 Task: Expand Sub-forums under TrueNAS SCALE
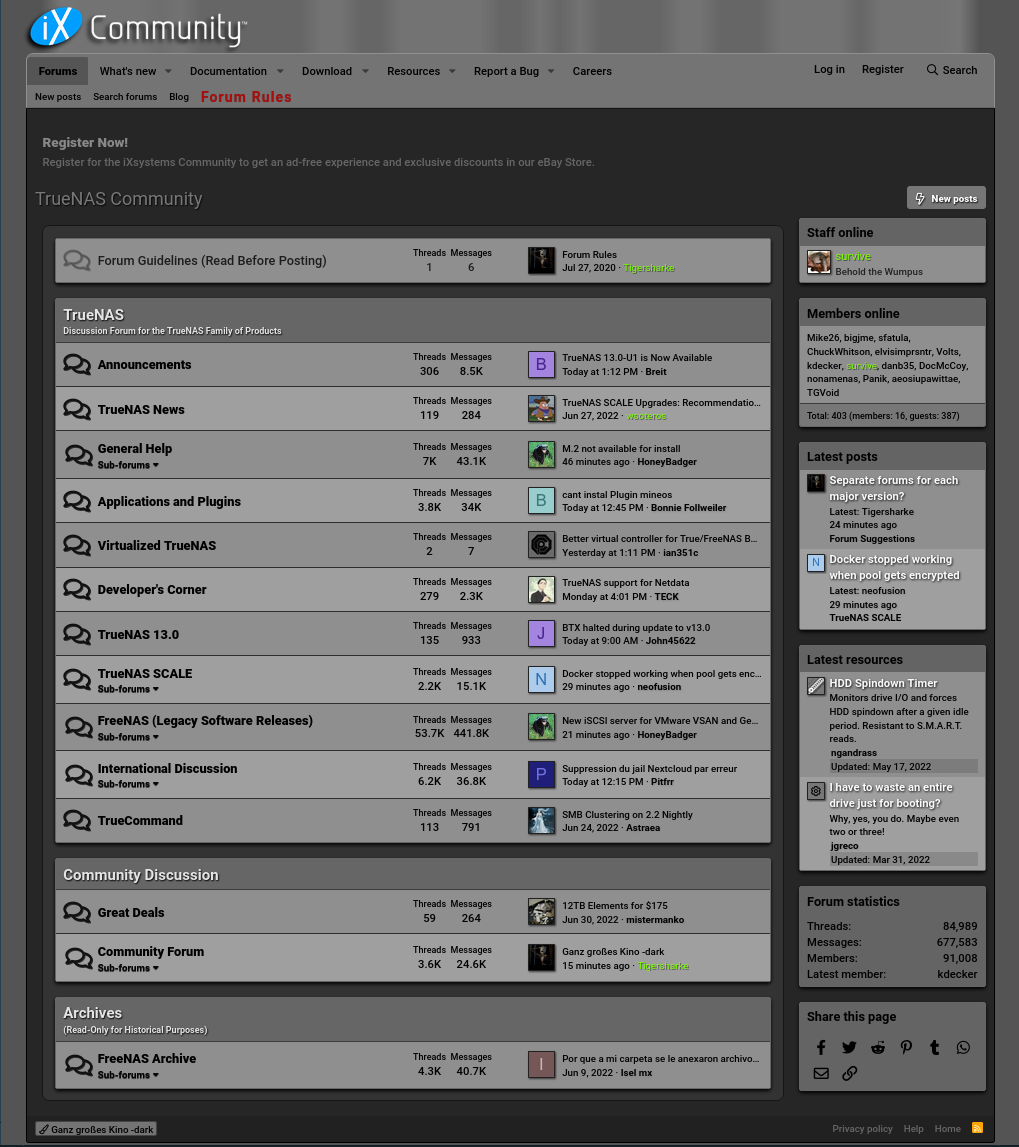click(128, 689)
